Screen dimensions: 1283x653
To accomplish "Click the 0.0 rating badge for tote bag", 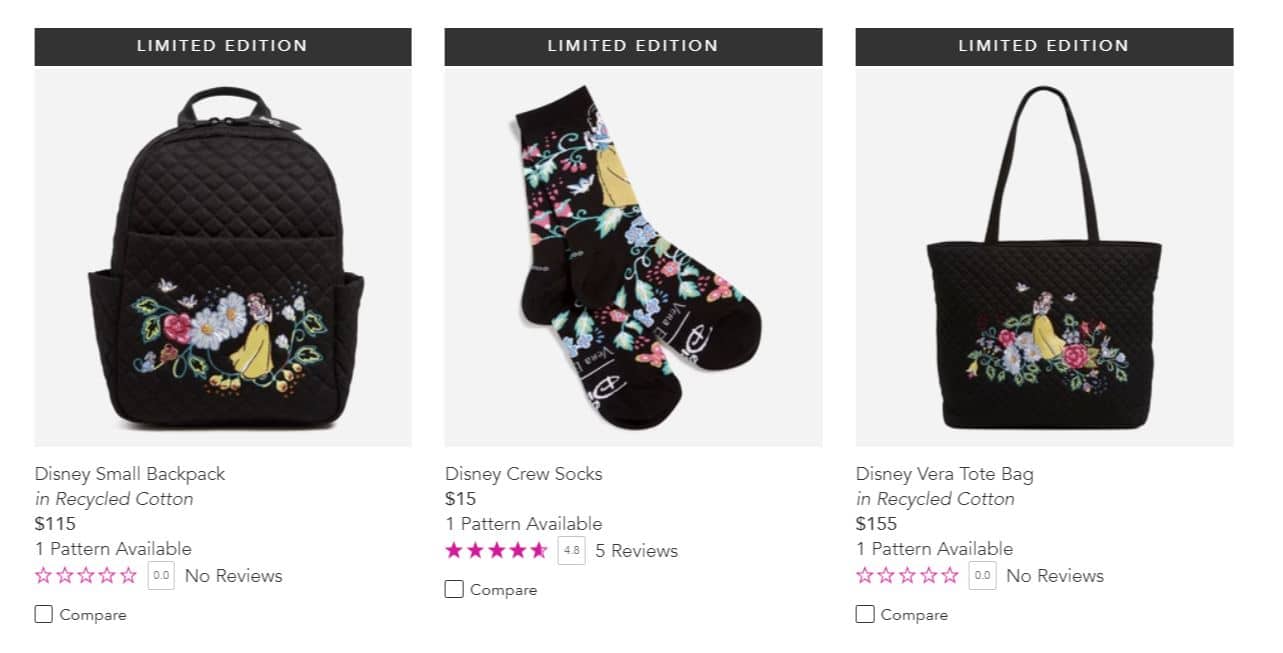I will [x=982, y=576].
